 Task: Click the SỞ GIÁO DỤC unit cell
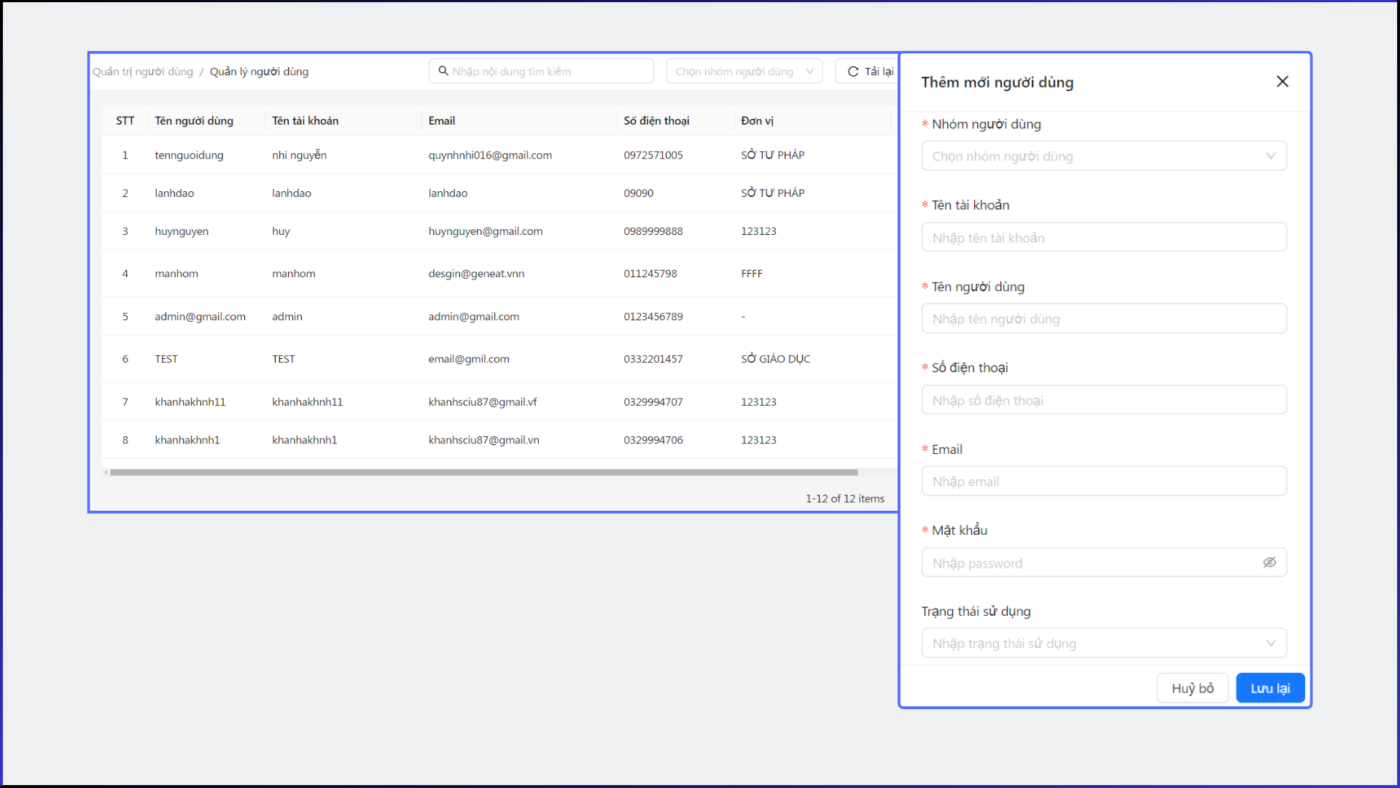pos(776,359)
